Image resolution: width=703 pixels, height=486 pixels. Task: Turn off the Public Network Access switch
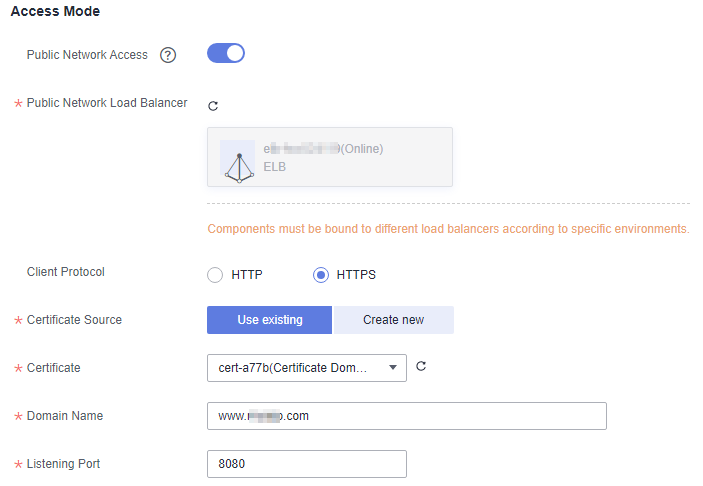coord(226,53)
